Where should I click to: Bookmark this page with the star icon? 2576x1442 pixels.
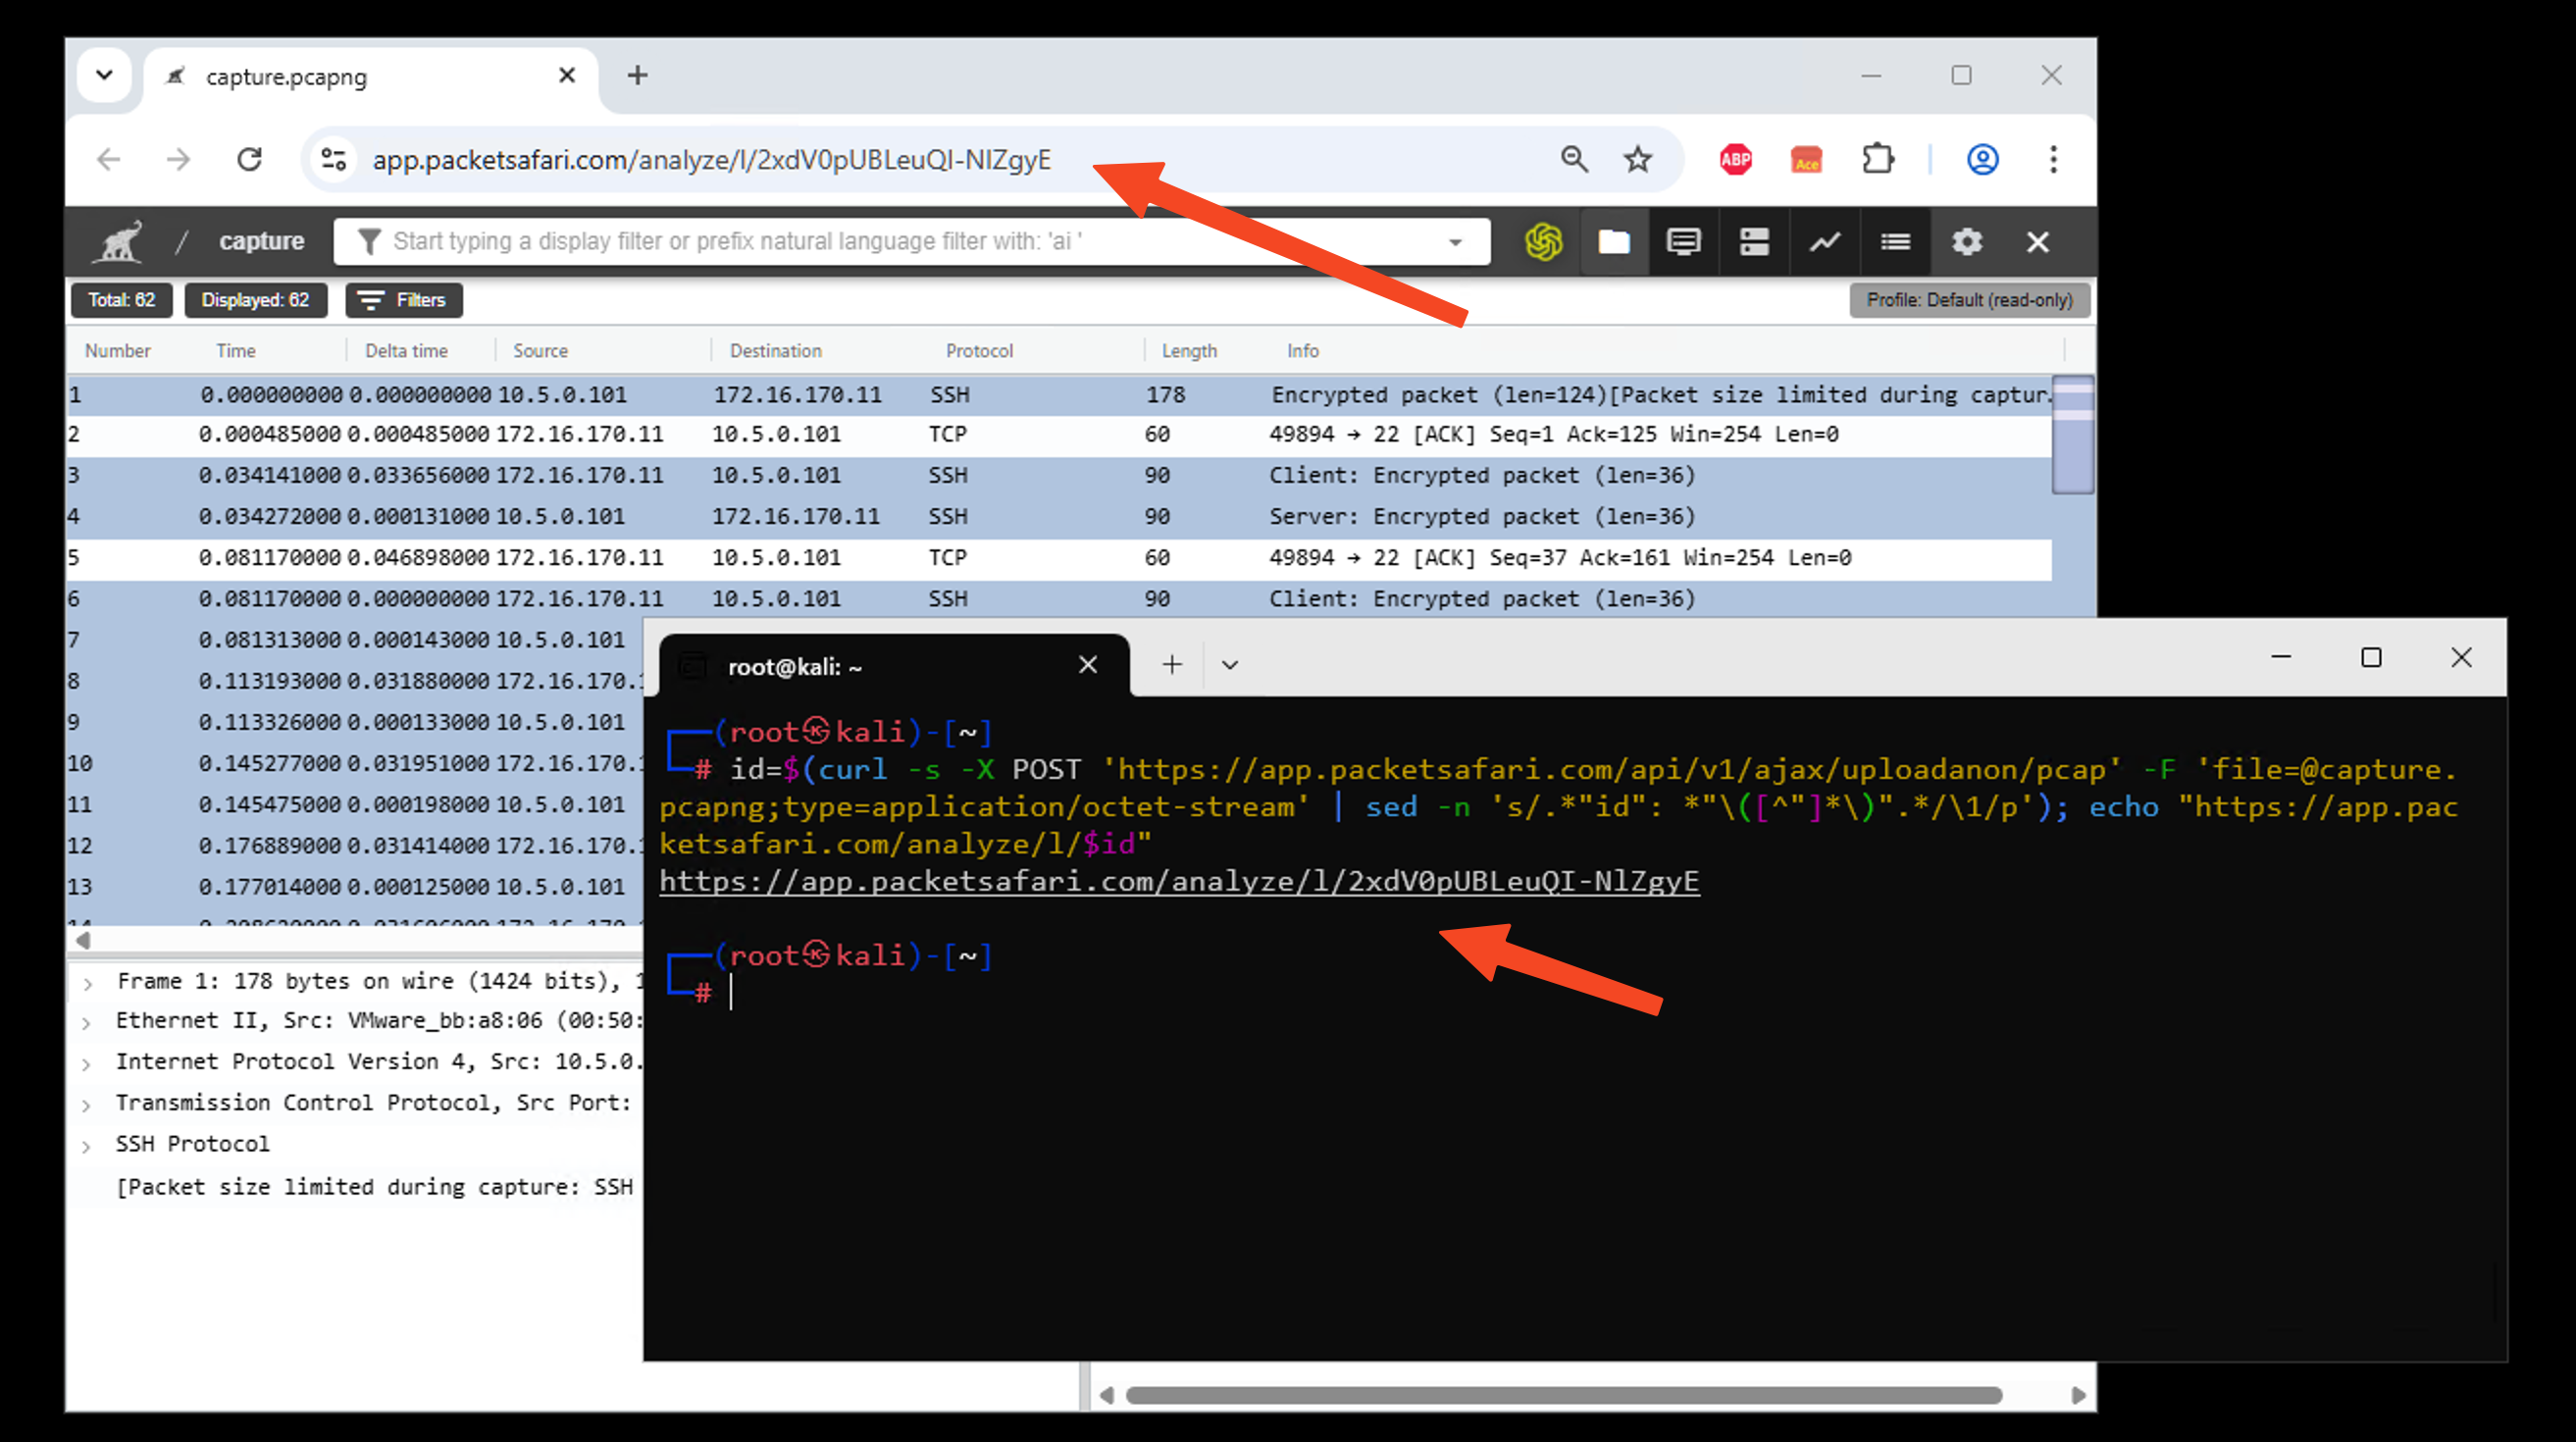(1638, 159)
